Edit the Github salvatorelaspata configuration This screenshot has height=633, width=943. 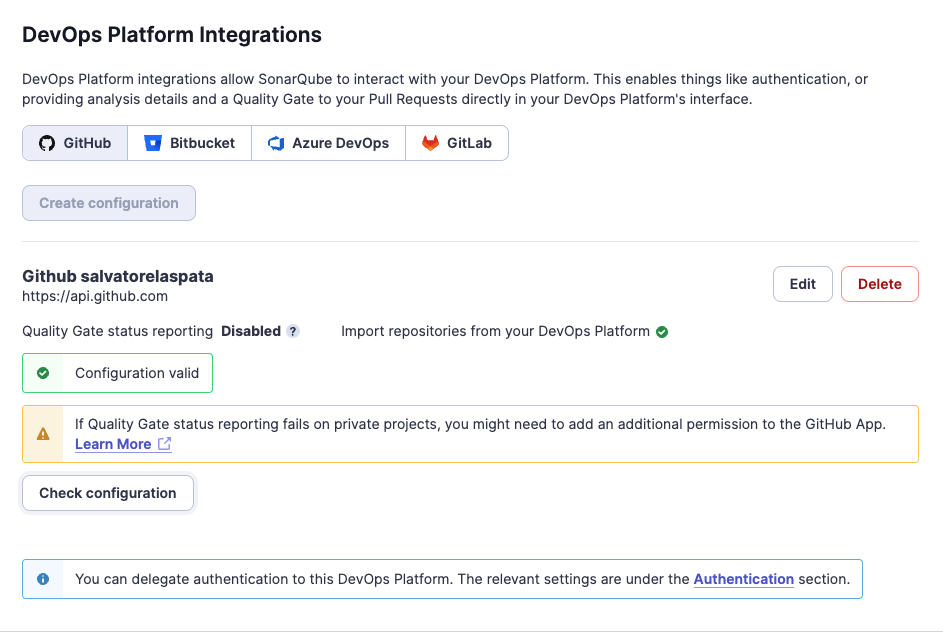(x=802, y=284)
